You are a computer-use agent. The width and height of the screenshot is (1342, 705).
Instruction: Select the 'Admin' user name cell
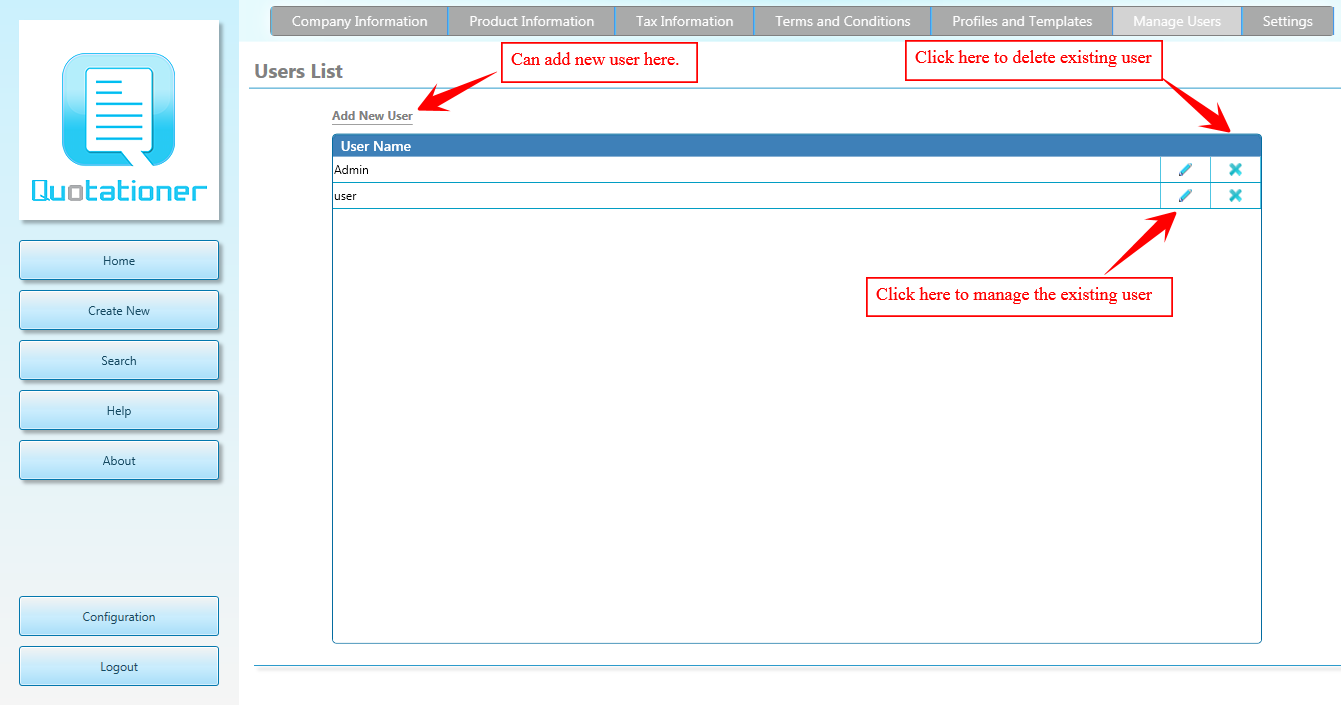pos(746,170)
